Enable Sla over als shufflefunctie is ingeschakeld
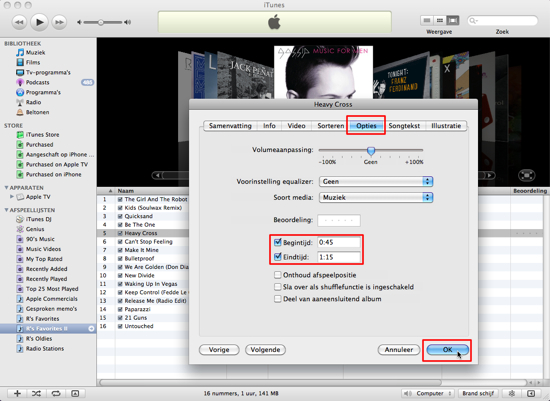 tap(277, 287)
